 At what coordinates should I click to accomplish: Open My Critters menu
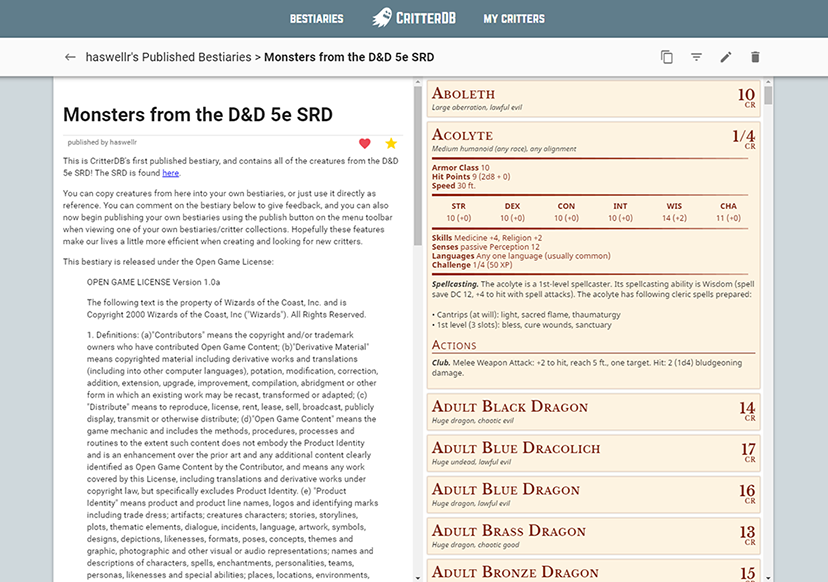[x=514, y=19]
